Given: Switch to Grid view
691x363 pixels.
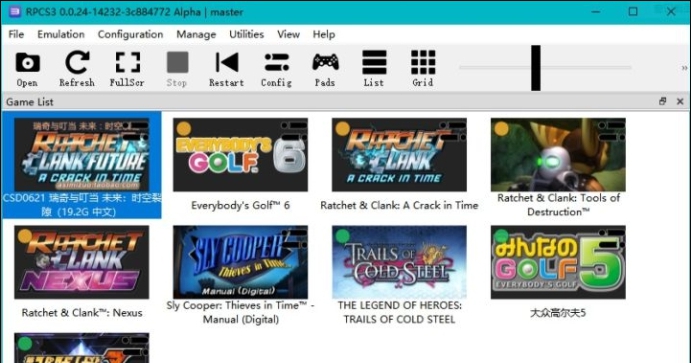Looking at the screenshot, I should pyautogui.click(x=423, y=69).
